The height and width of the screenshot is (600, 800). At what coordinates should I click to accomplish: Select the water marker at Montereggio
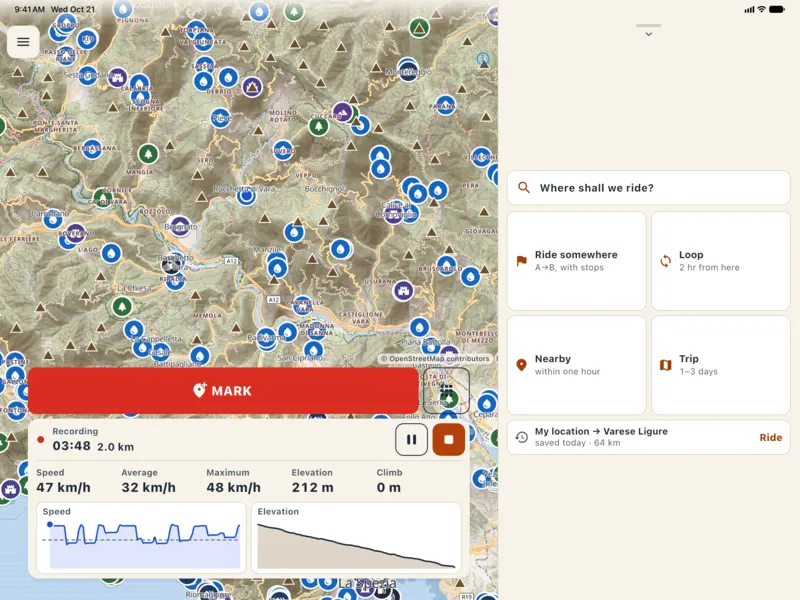[407, 70]
